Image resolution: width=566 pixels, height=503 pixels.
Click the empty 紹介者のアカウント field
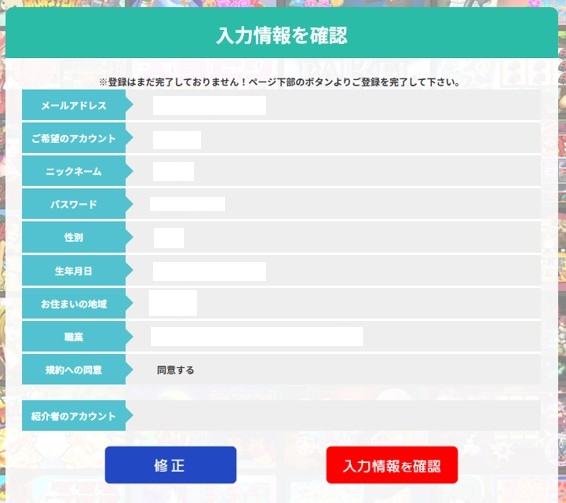pyautogui.click(x=334, y=415)
